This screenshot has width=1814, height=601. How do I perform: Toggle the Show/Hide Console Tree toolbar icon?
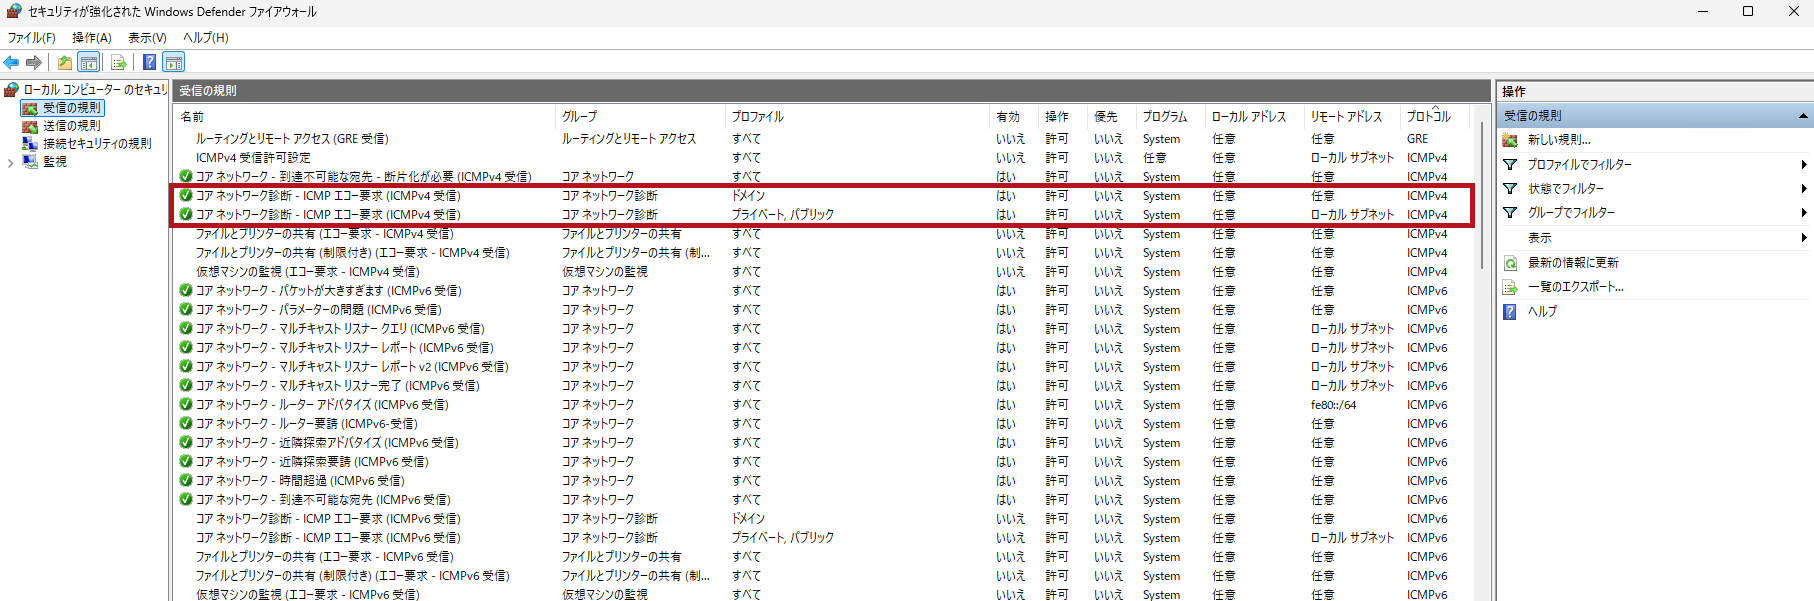pyautogui.click(x=89, y=62)
